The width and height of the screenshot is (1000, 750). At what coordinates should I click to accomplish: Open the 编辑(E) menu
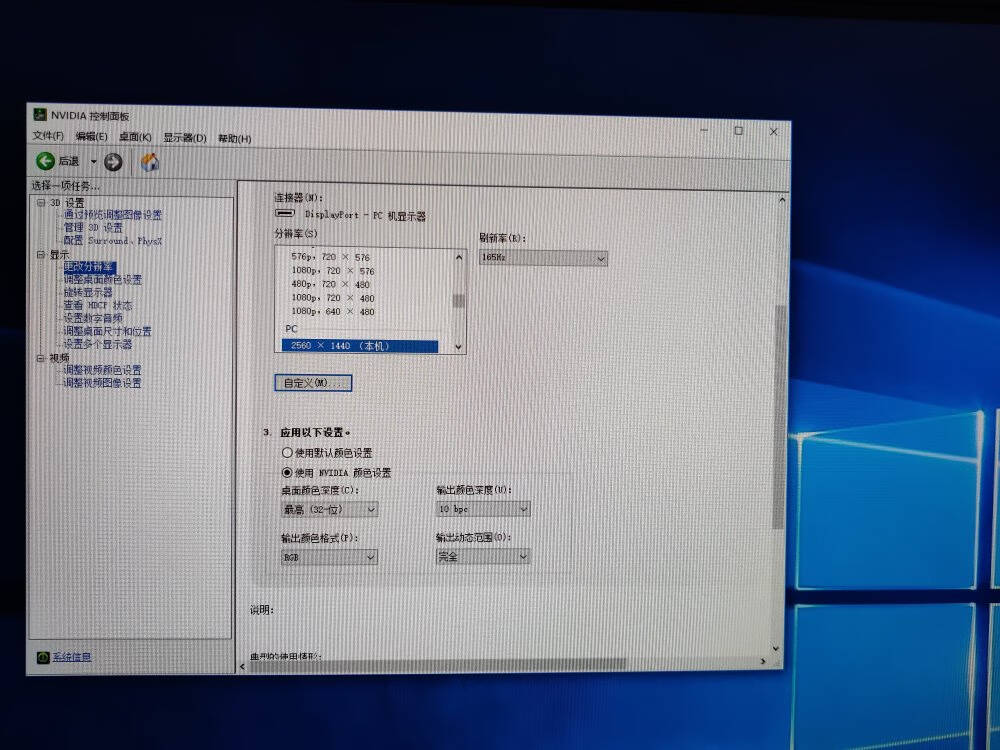click(91, 136)
